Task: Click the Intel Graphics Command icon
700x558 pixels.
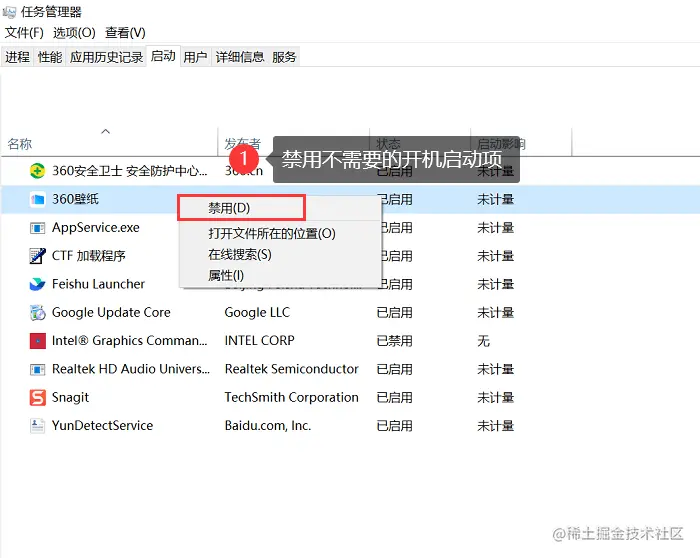Action: pyautogui.click(x=38, y=341)
